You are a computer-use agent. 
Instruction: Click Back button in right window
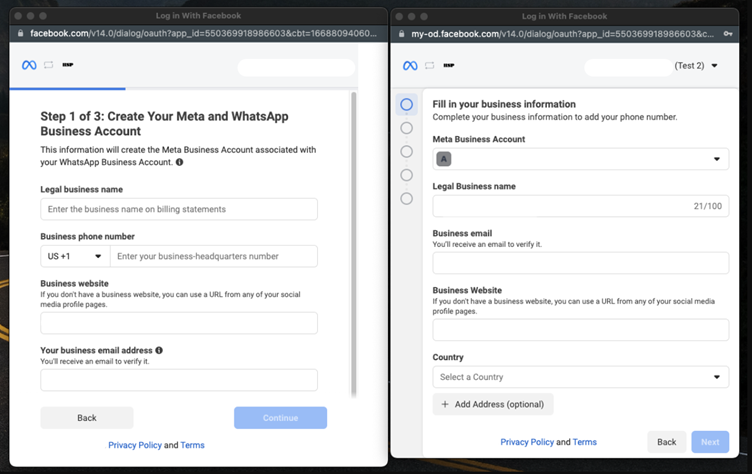667,442
